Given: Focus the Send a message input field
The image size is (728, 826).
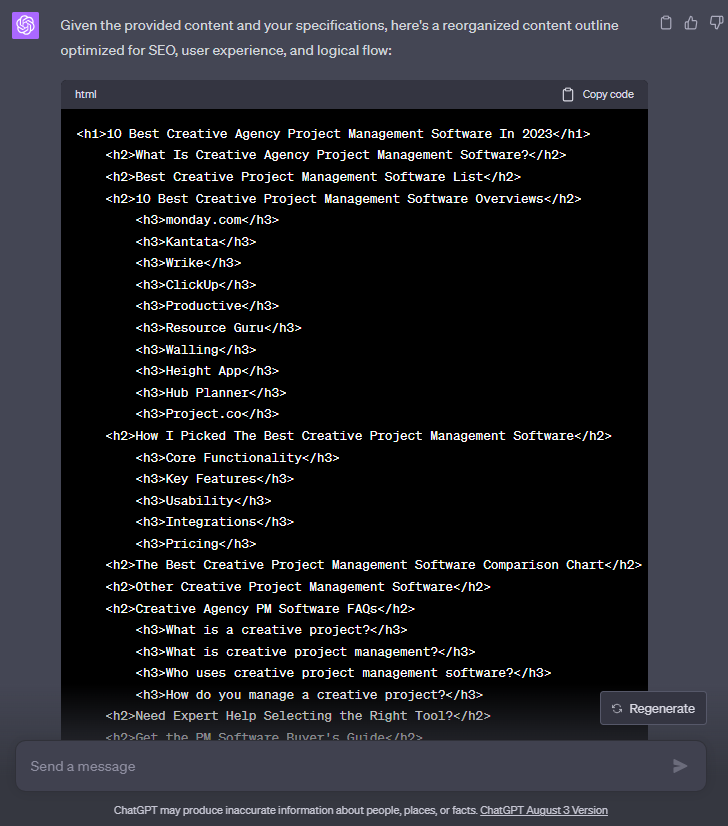Looking at the screenshot, I should click(x=340, y=766).
